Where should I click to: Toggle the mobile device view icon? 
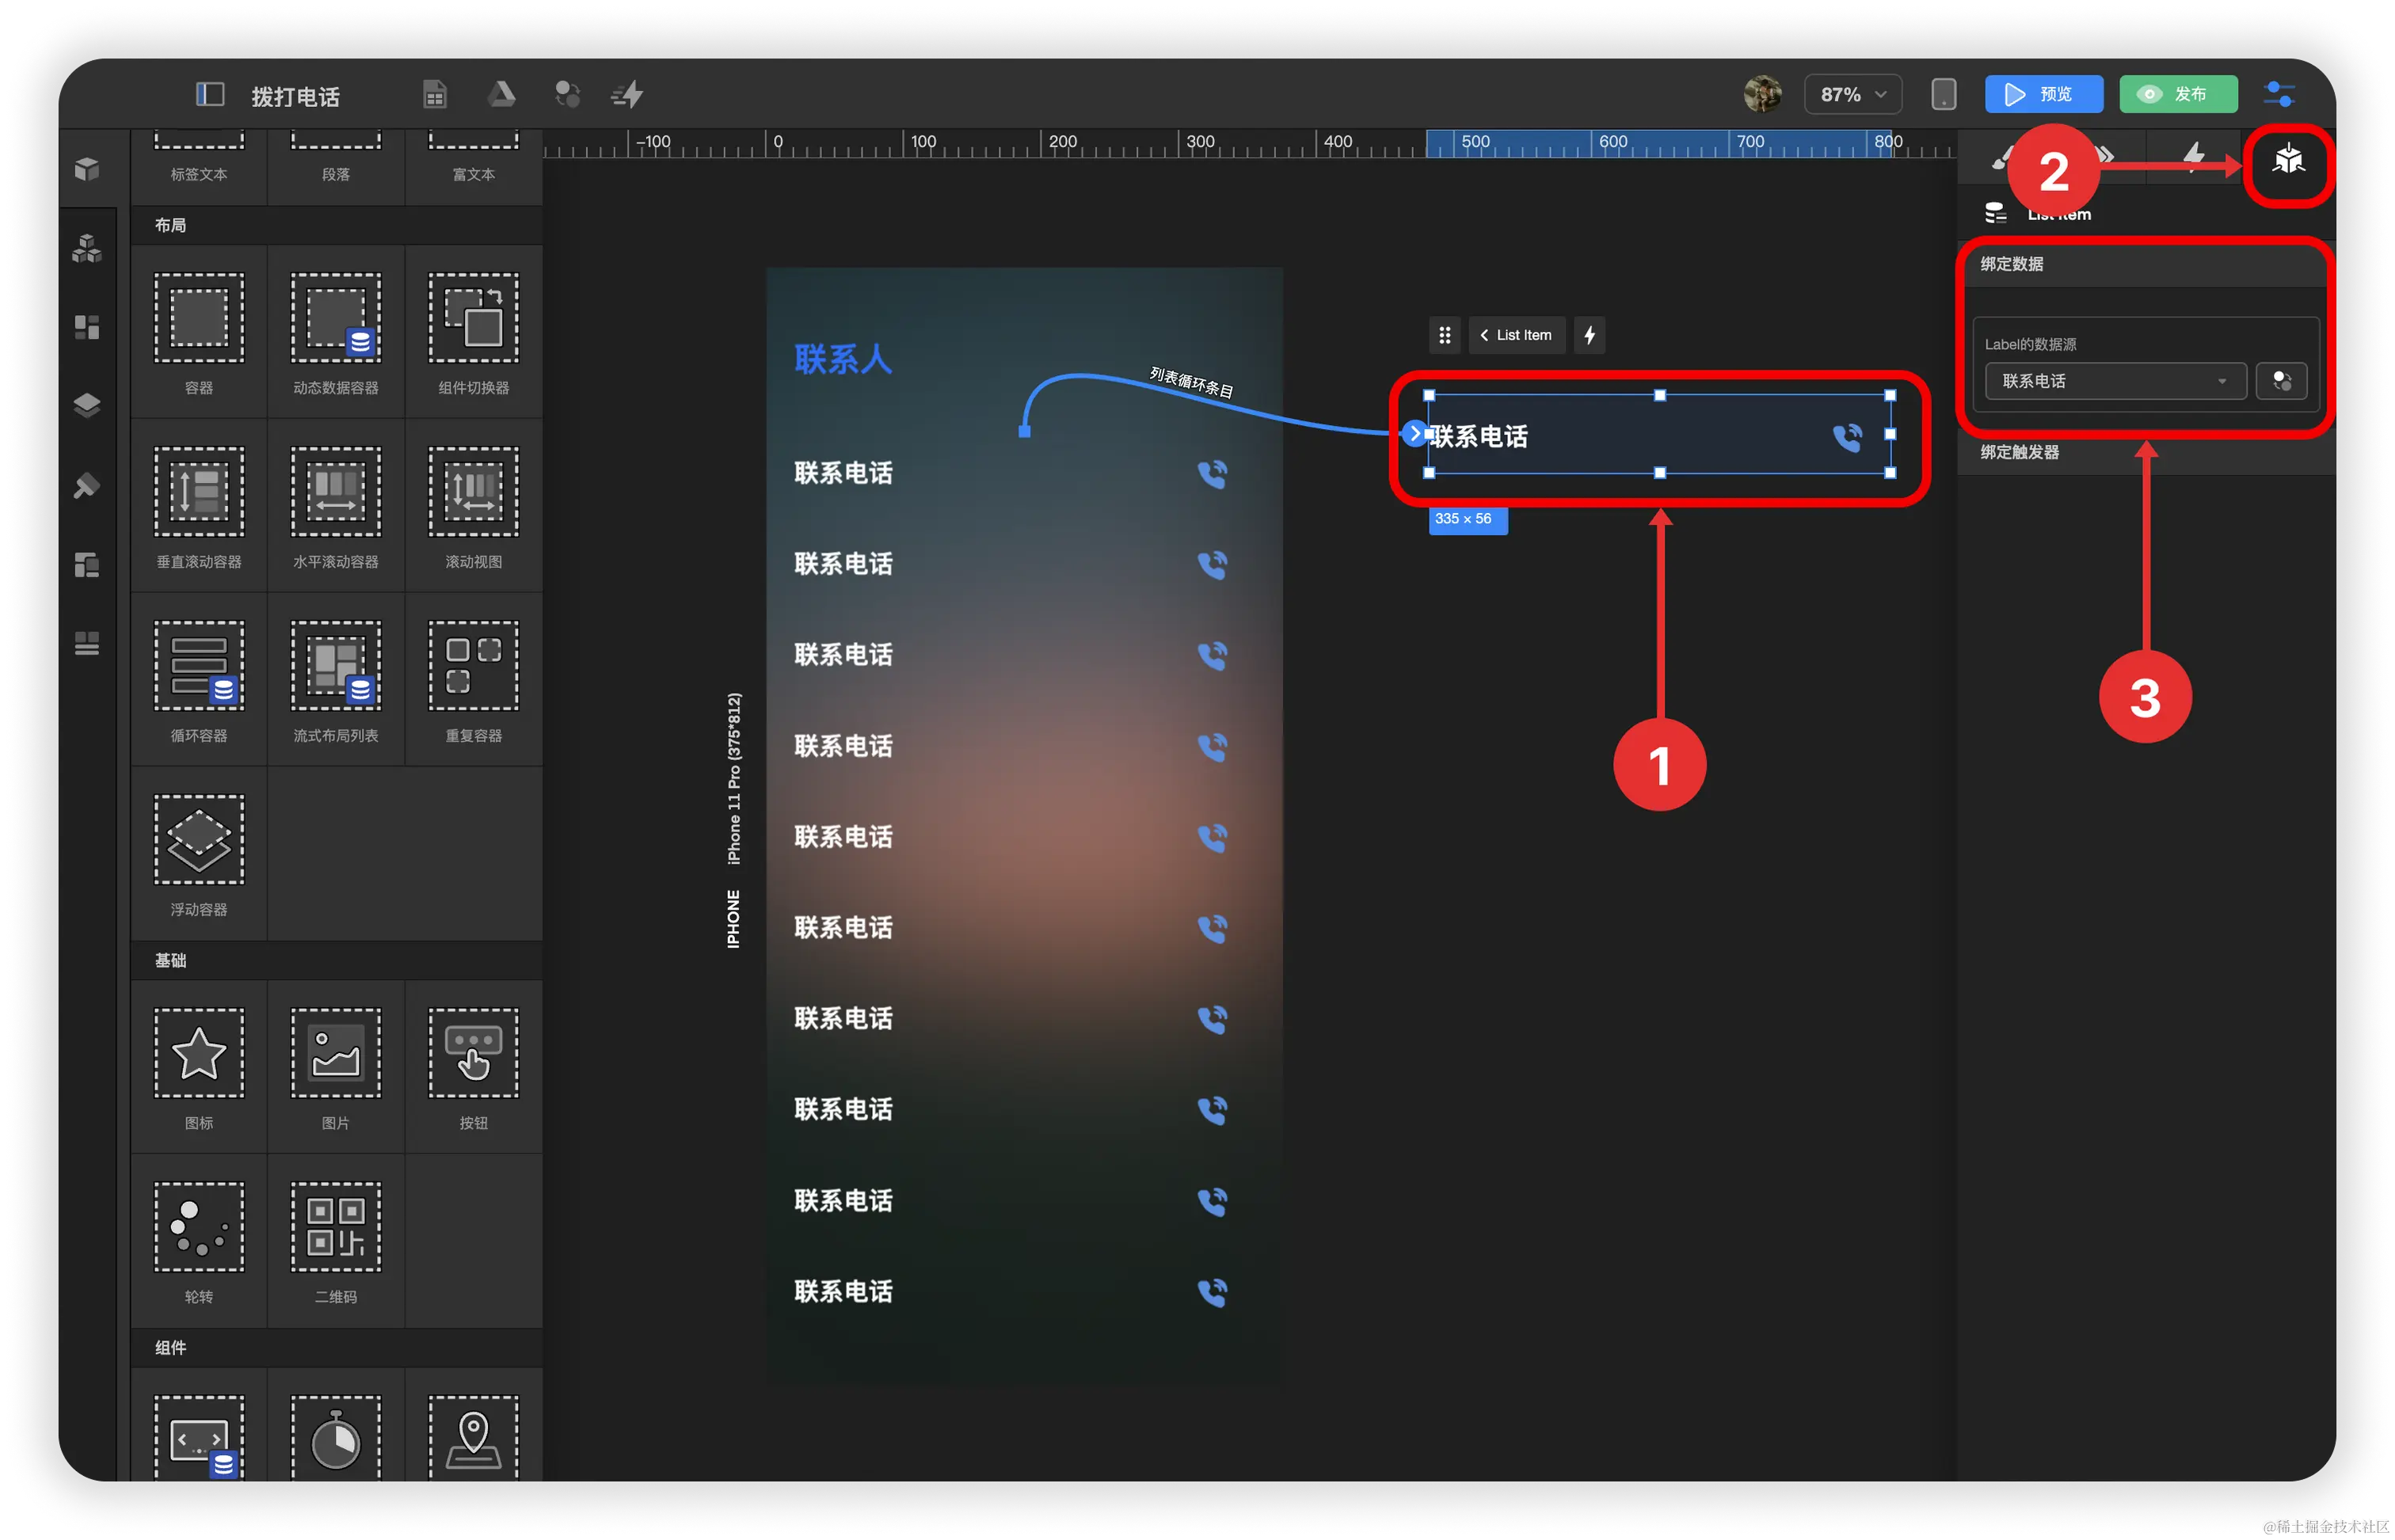(x=1943, y=95)
